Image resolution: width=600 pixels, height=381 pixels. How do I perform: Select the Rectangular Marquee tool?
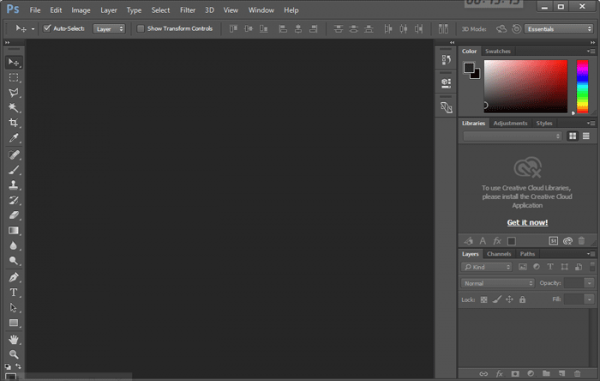coord(14,78)
